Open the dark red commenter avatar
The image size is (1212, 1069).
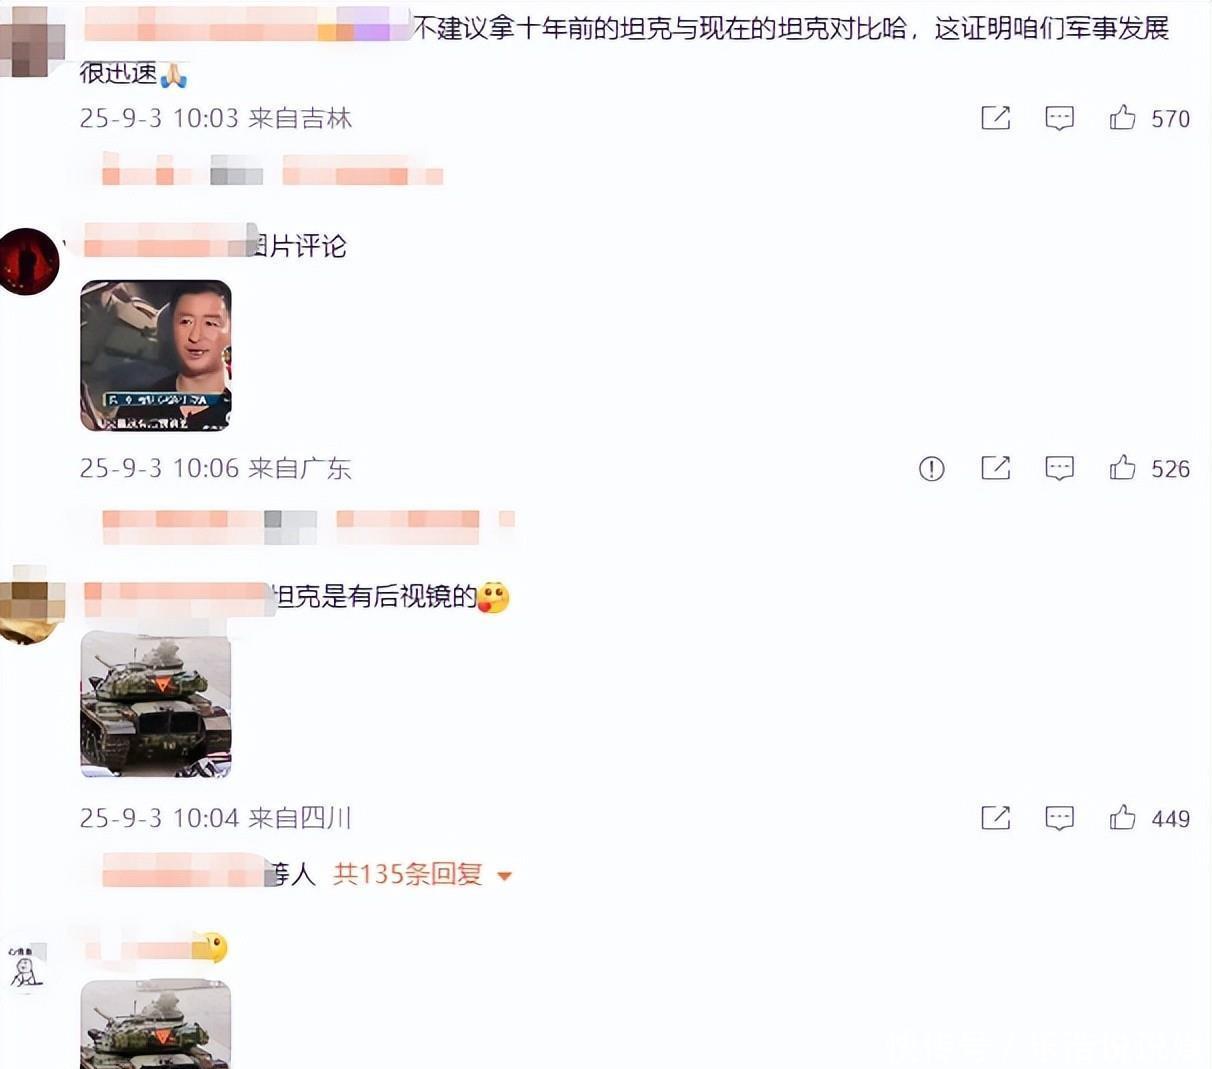[x=29, y=261]
